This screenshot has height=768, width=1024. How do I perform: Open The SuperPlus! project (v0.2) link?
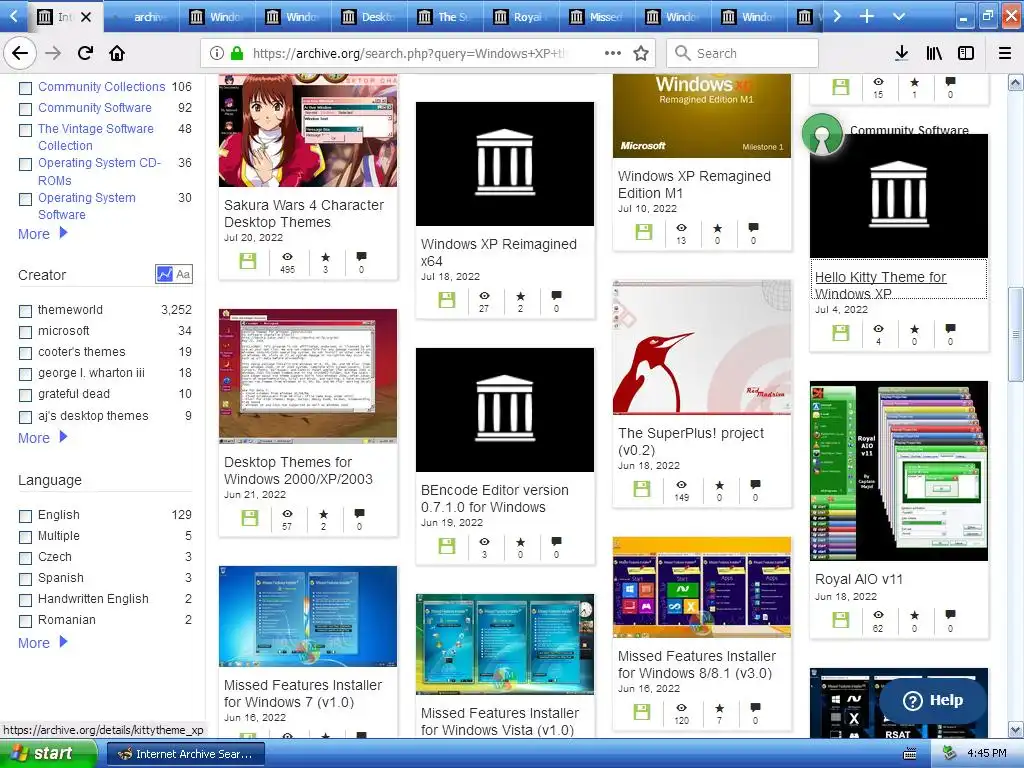(690, 441)
